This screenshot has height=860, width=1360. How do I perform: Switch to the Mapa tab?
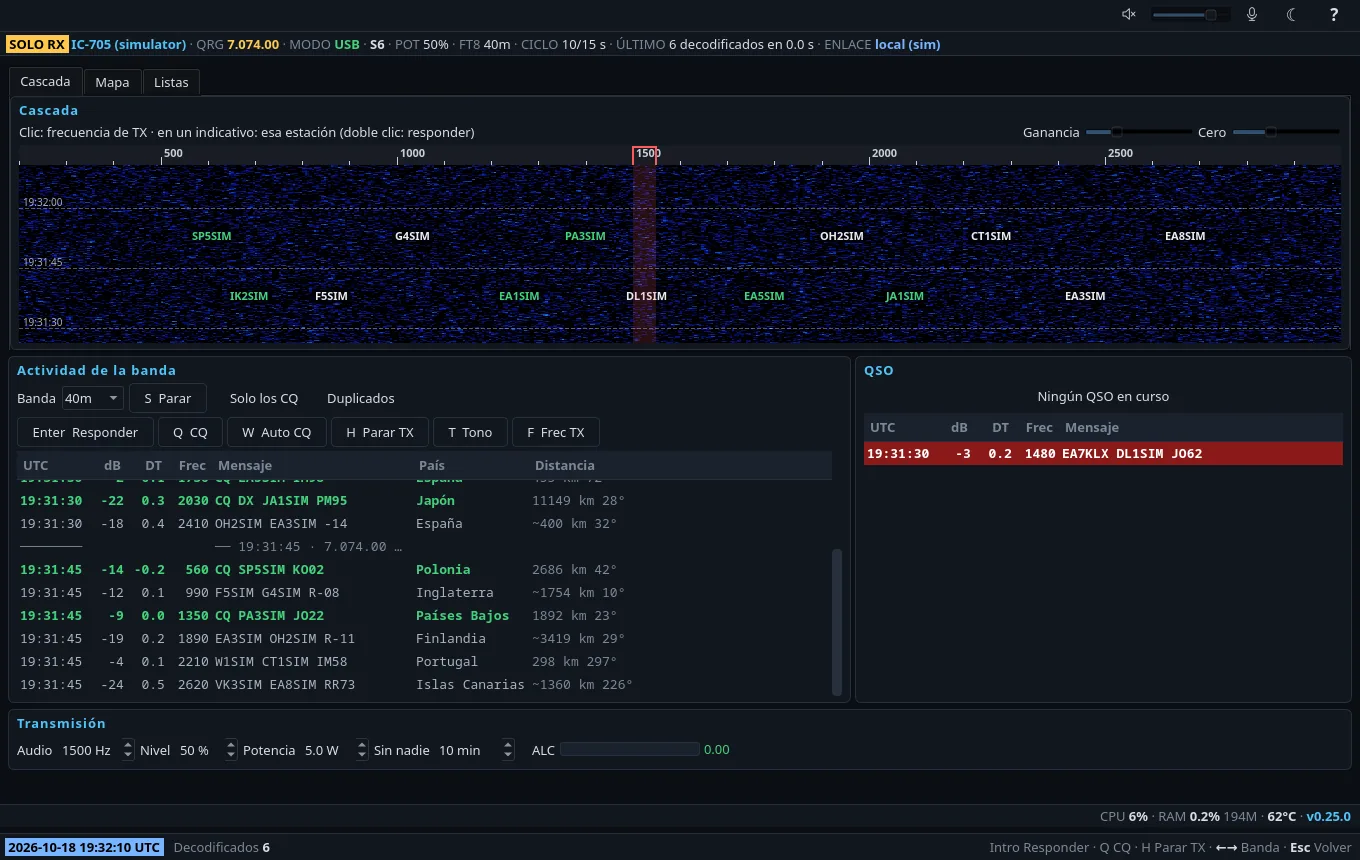(112, 82)
